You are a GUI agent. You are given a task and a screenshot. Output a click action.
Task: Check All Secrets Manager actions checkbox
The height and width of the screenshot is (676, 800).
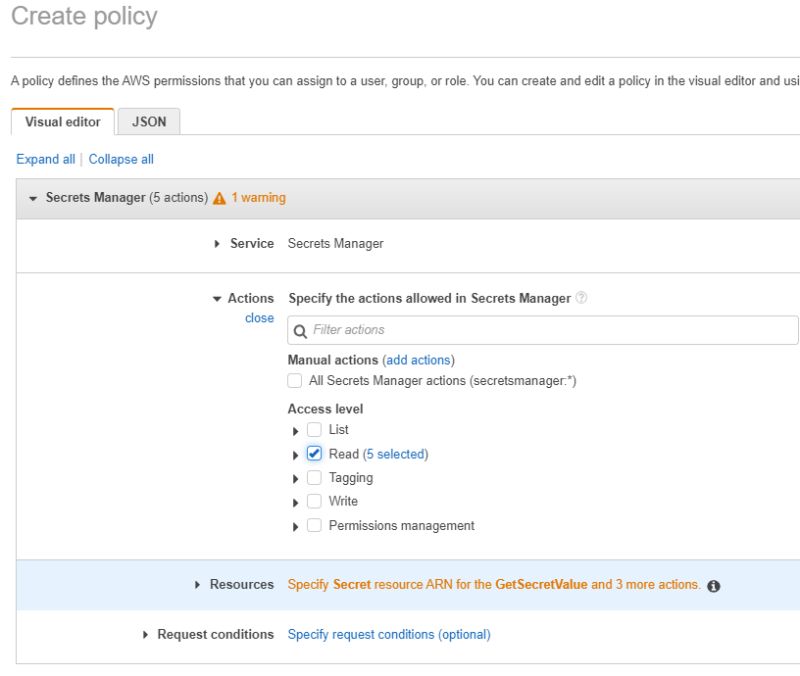295,381
